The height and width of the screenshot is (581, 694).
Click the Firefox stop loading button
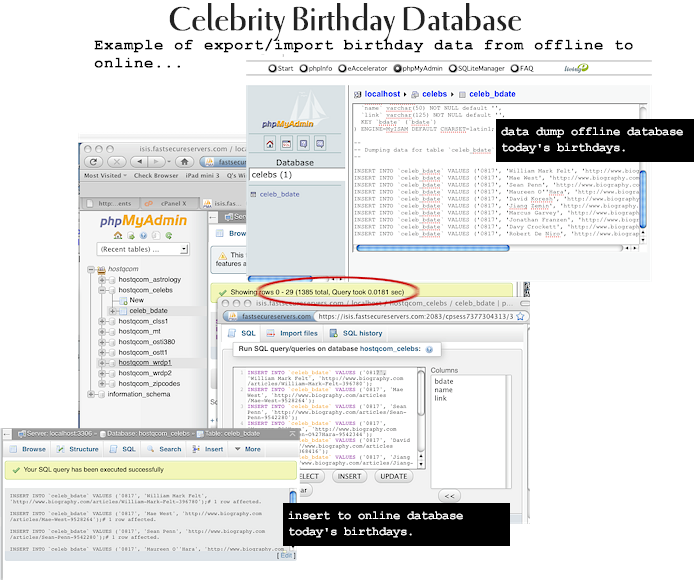tap(116, 162)
